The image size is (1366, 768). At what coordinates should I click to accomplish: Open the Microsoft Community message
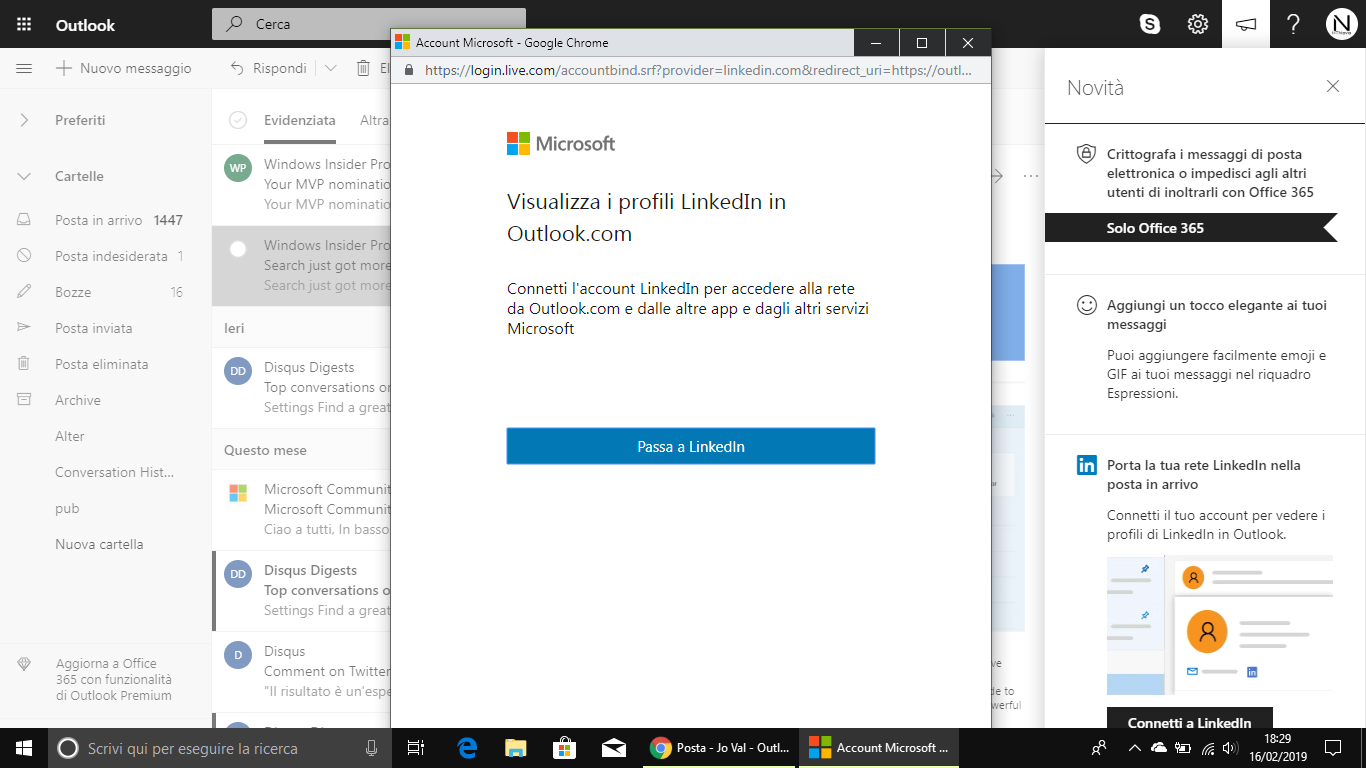(301, 509)
